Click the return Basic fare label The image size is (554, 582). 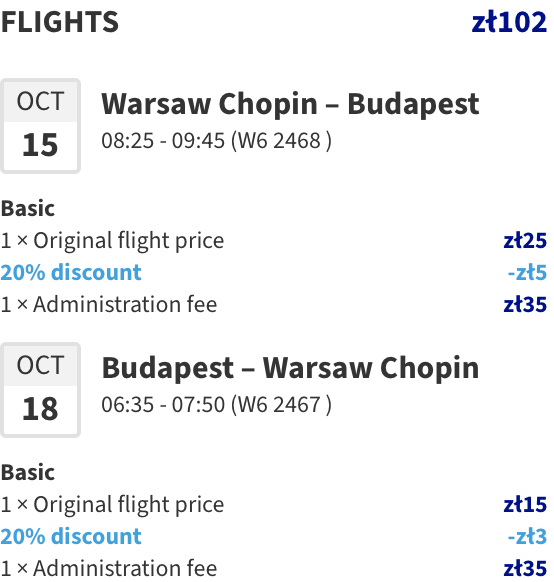point(28,472)
